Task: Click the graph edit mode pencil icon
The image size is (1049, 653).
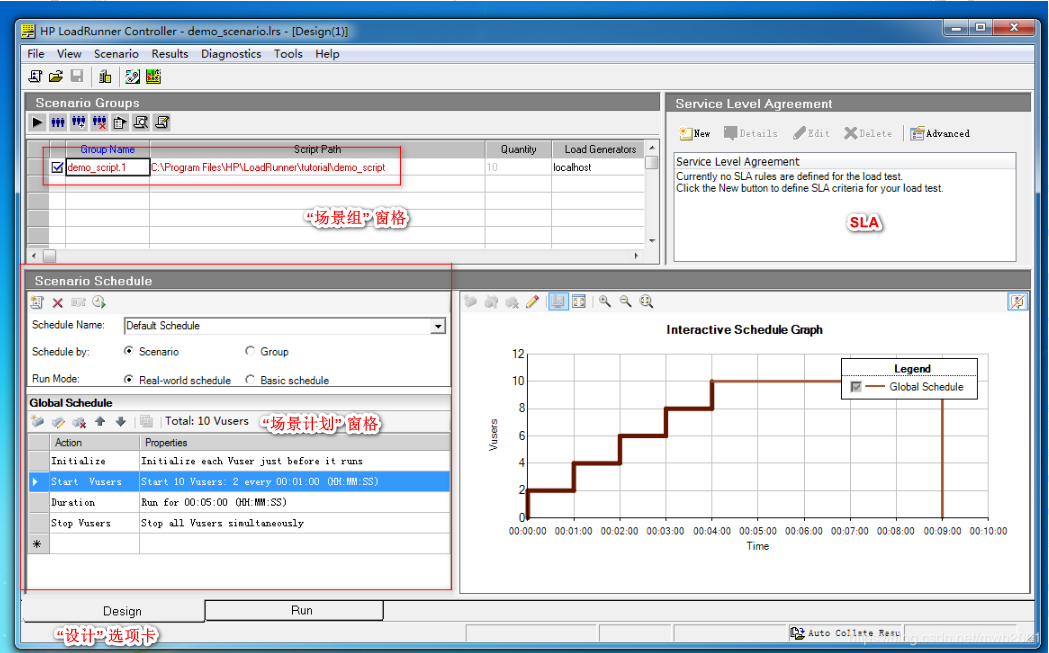Action: (x=533, y=302)
